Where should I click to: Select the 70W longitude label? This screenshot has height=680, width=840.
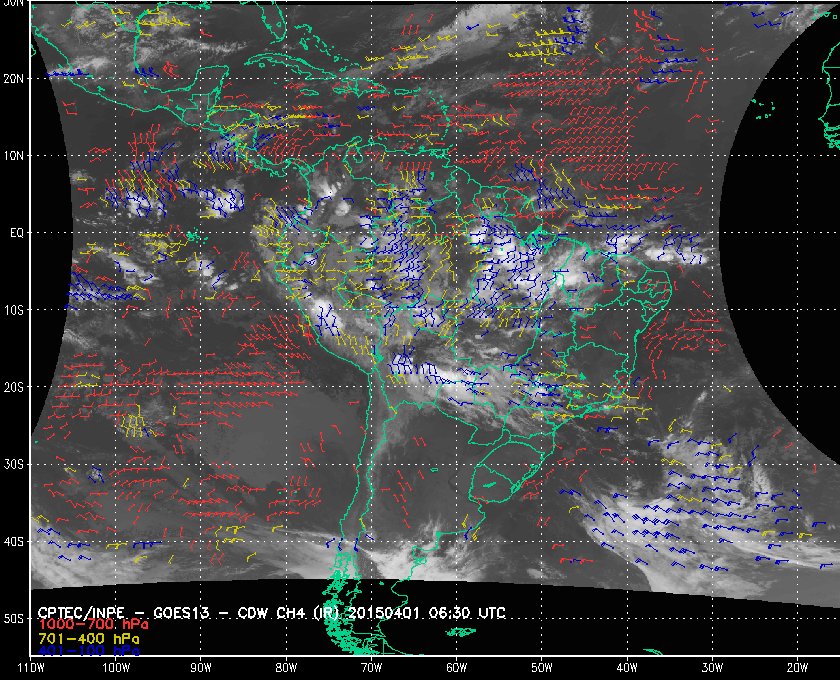click(371, 668)
